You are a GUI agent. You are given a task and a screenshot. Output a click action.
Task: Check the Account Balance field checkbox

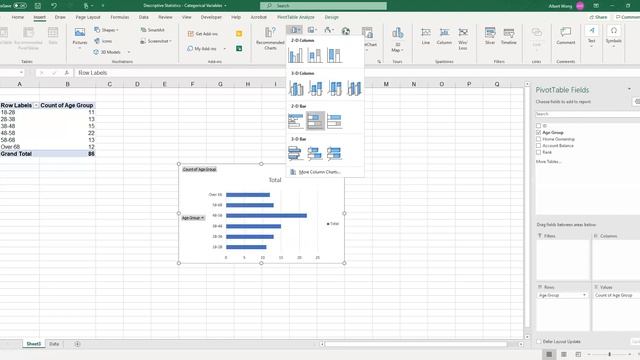pyautogui.click(x=538, y=145)
